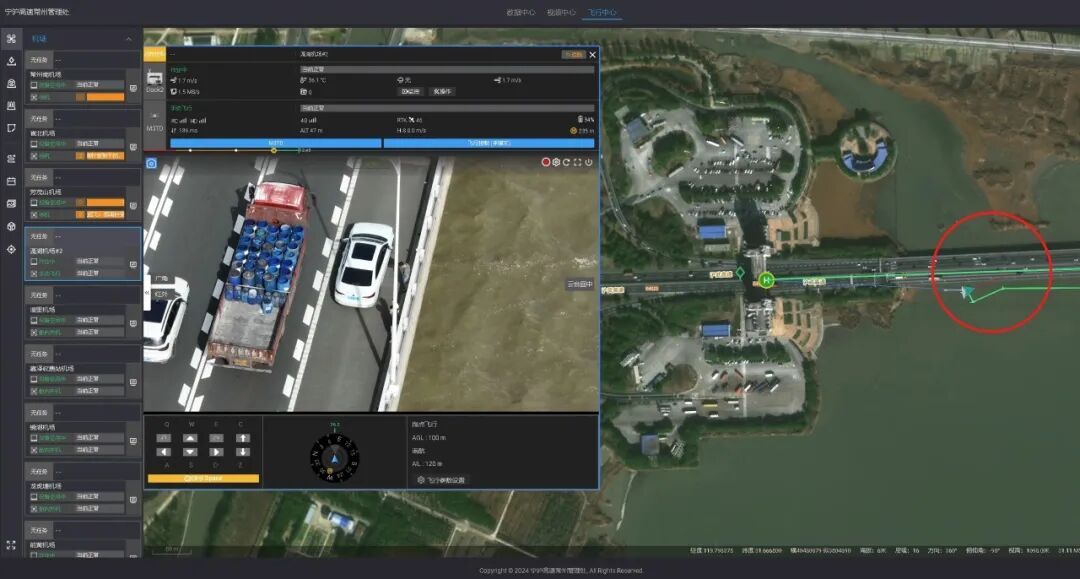Image resolution: width=1080 pixels, height=579 pixels.
Task: Click the orange Space emergency stop bar
Action: (x=203, y=479)
